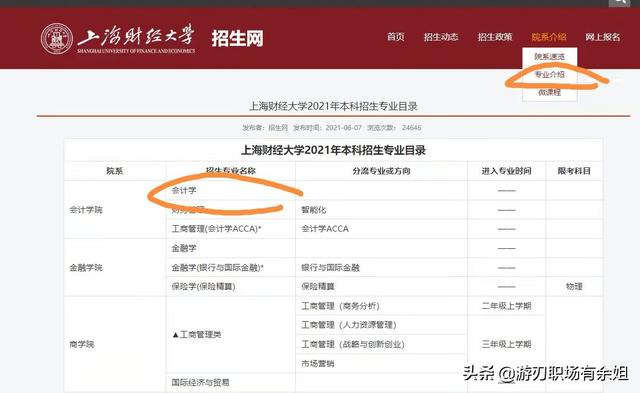Screen dimensions: 640x393
Task: Click the 限考科目 column header
Action: pos(574,171)
